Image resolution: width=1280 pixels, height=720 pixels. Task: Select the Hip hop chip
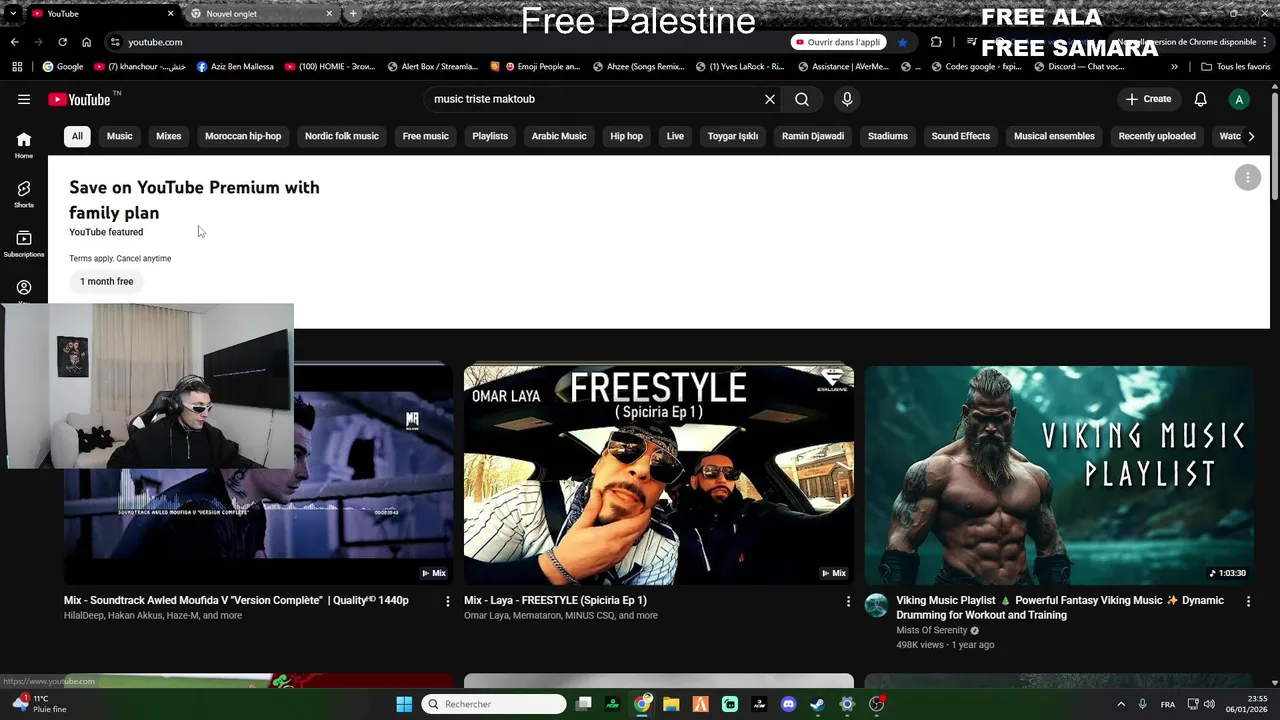point(627,136)
